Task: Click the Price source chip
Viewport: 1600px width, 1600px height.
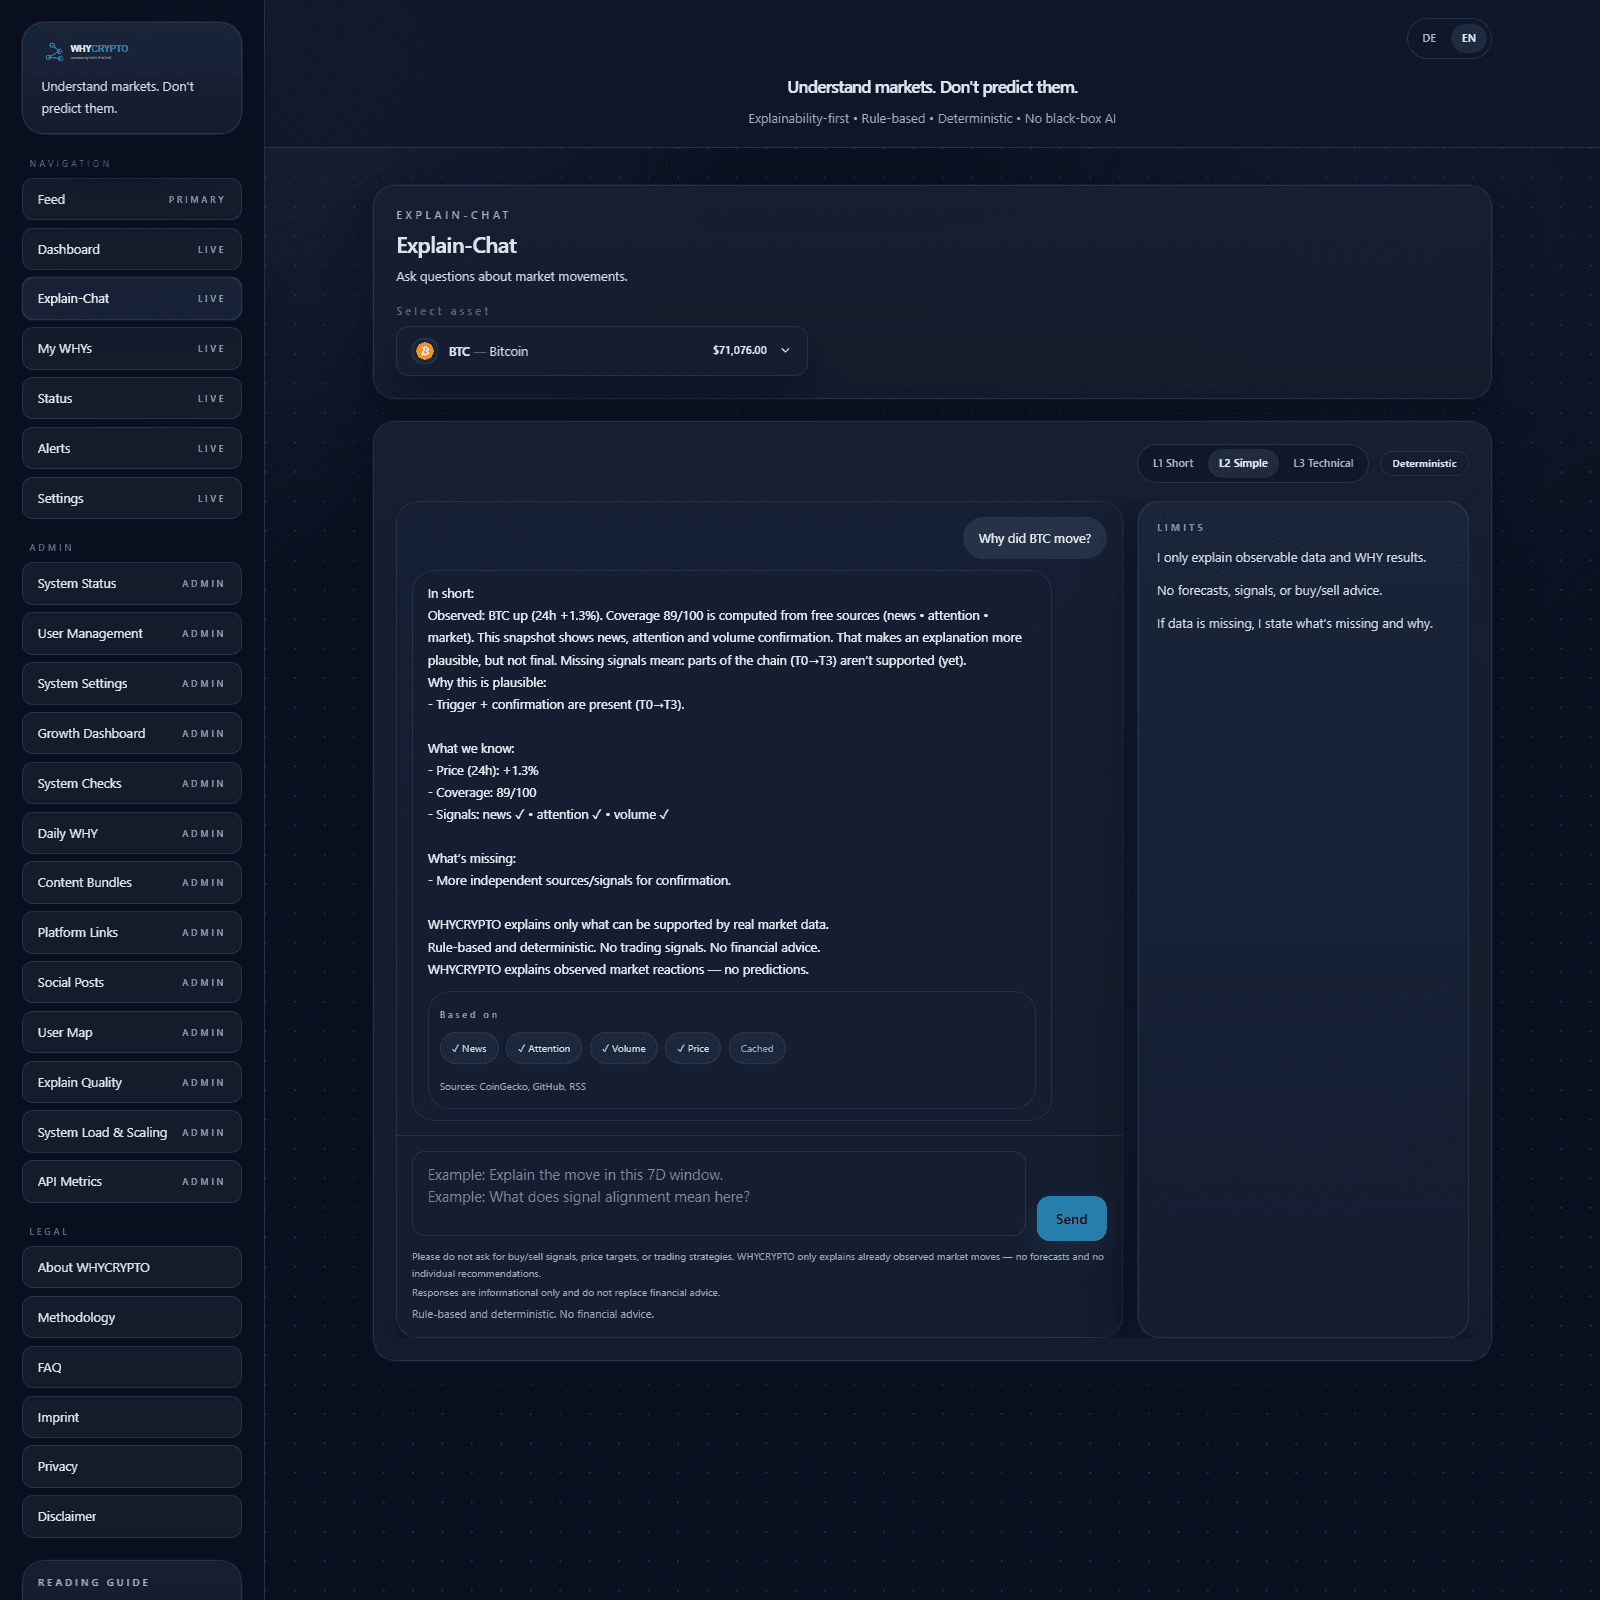Action: pos(692,1048)
